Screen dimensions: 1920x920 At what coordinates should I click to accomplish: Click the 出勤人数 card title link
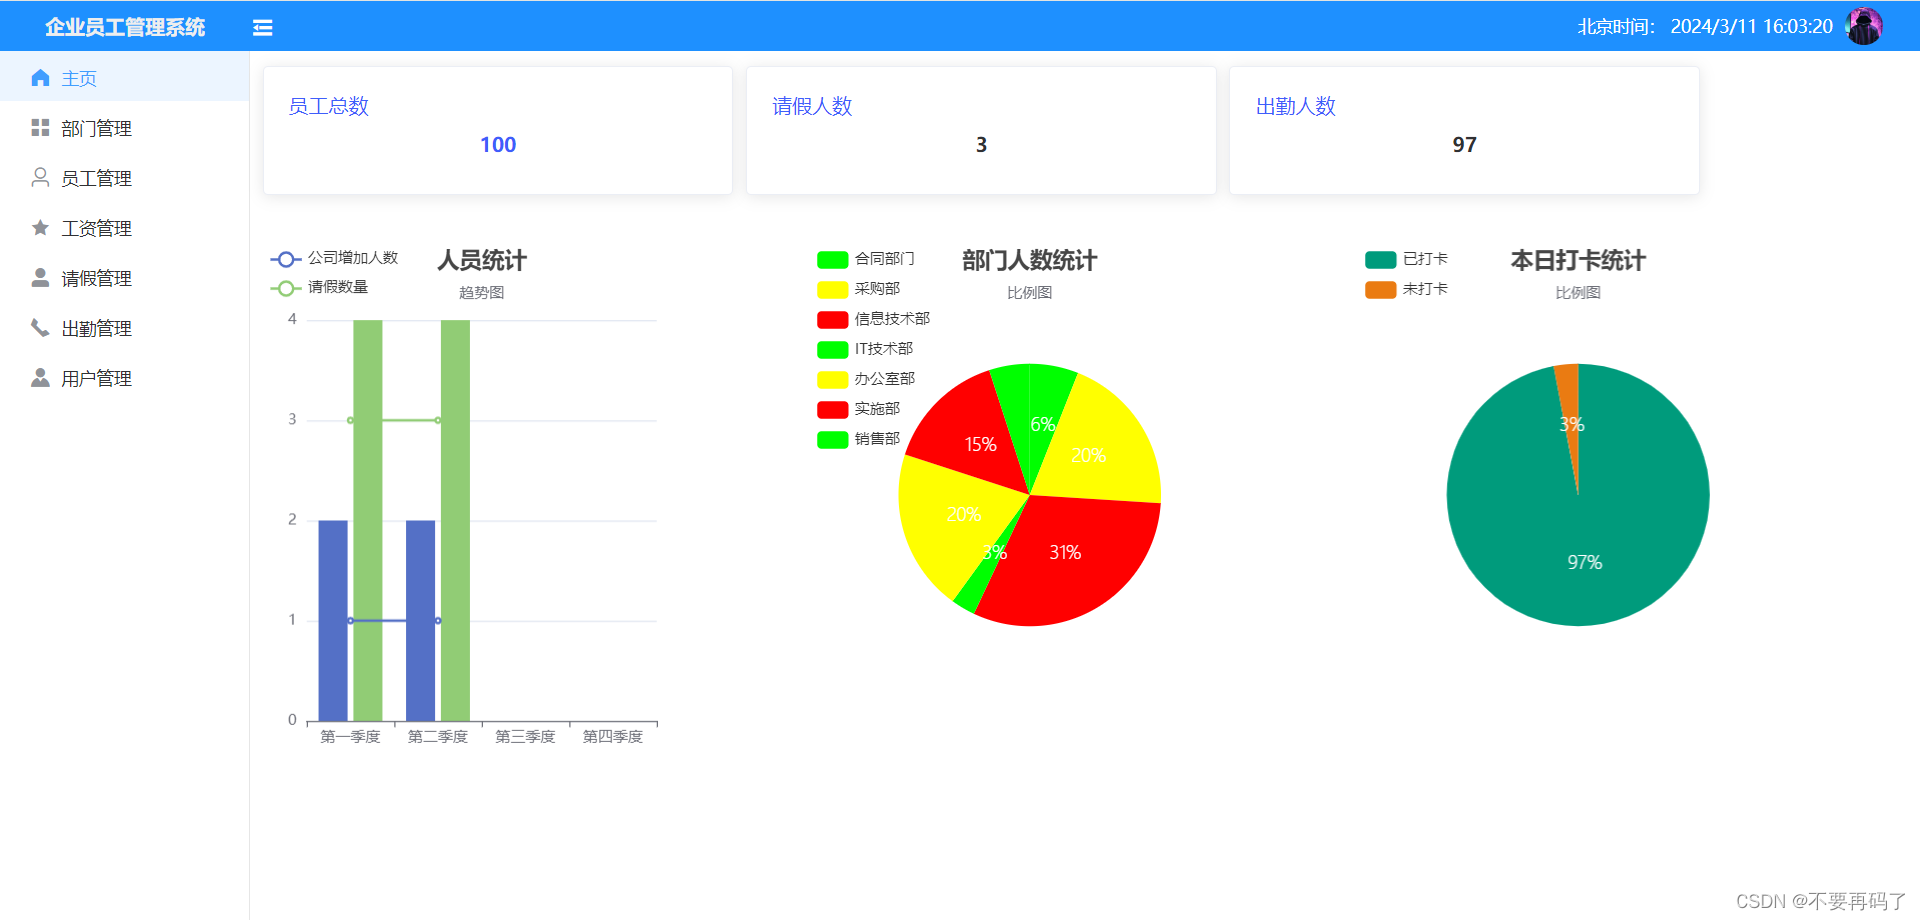pyautogui.click(x=1295, y=106)
